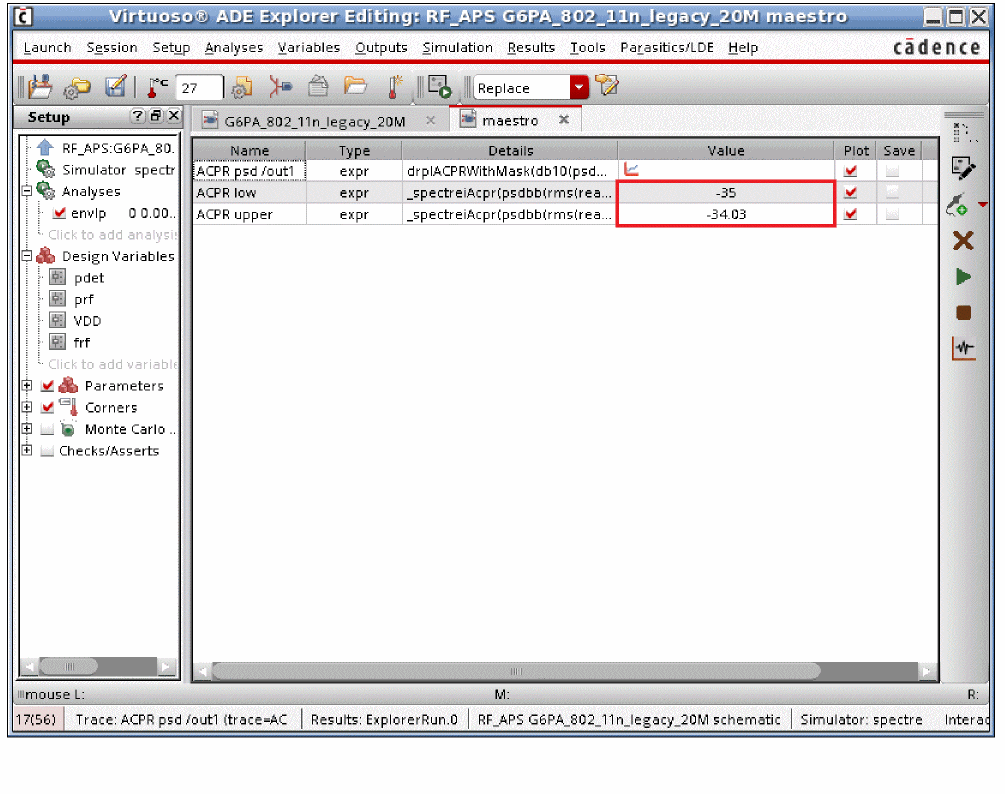Screen dimensions: 1005x794
Task: Click 'Click to add variable' link
Action: [x=112, y=364]
